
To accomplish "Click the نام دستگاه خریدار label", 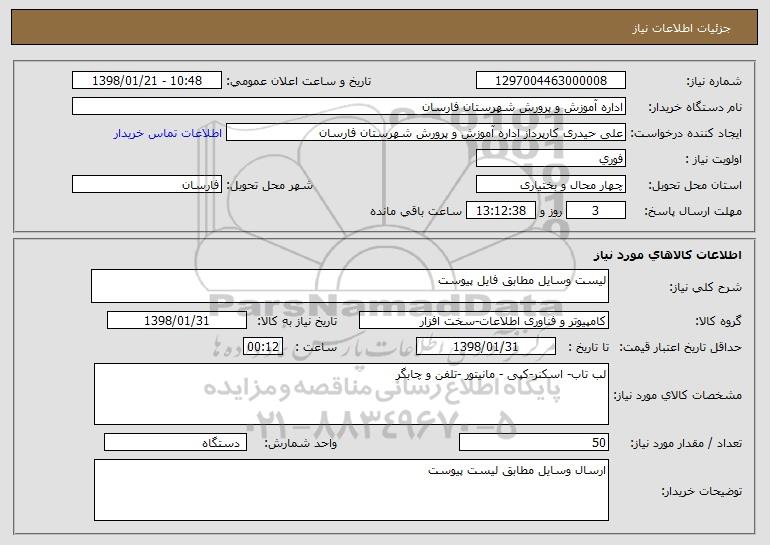I will coord(695,107).
